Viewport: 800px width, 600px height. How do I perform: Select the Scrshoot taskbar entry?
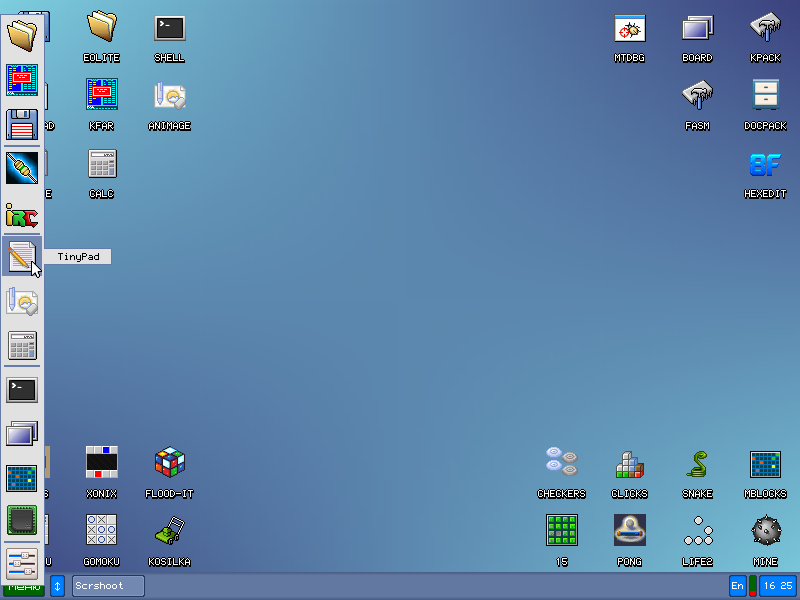[x=108, y=586]
